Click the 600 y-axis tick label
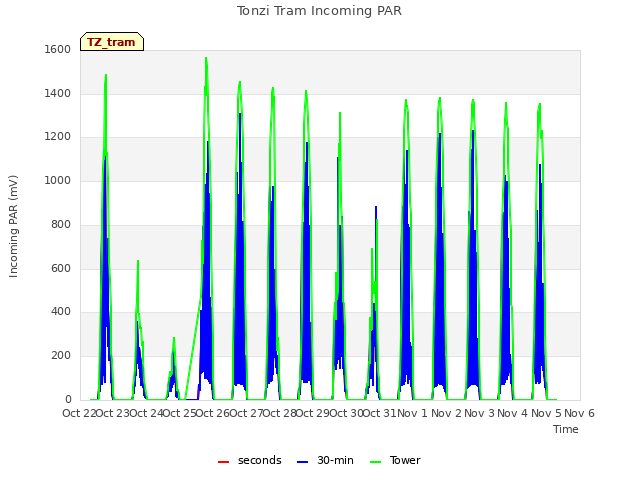Viewport: 640px width, 480px height. coord(61,269)
